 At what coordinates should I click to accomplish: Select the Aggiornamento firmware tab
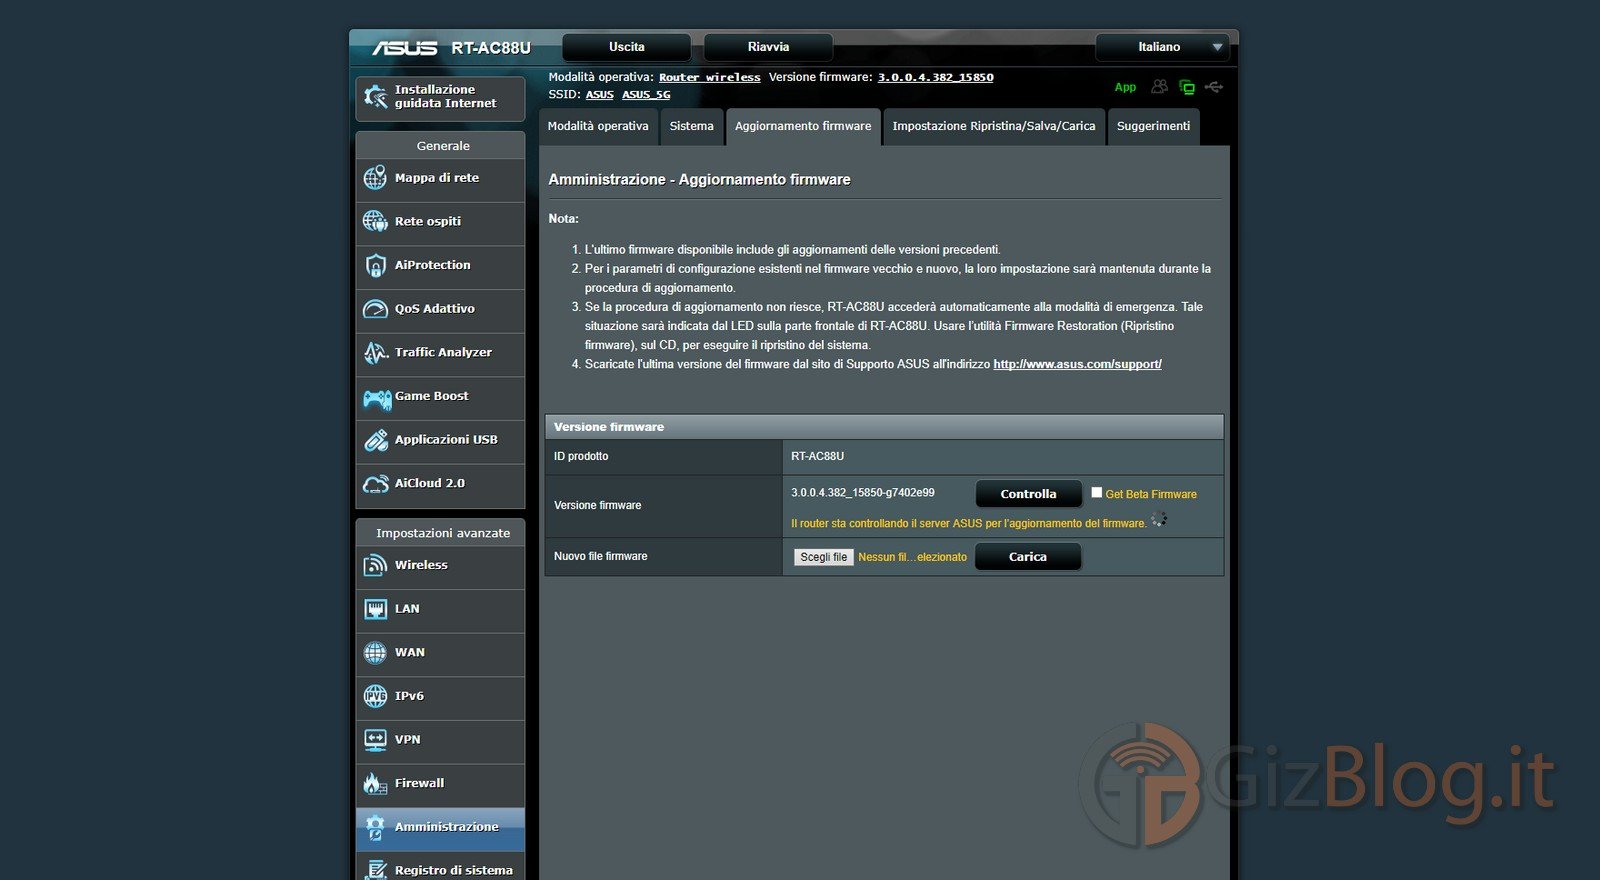click(x=803, y=126)
